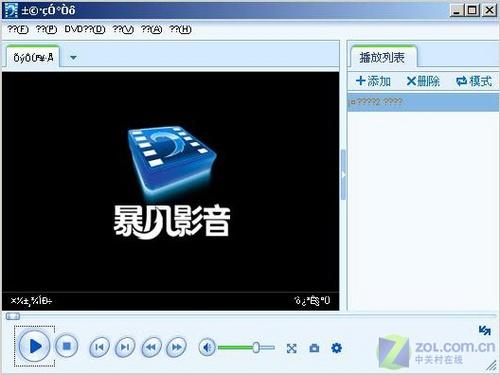Open the menu ending in (P)
This screenshot has width=500, height=375.
(x=46, y=29)
